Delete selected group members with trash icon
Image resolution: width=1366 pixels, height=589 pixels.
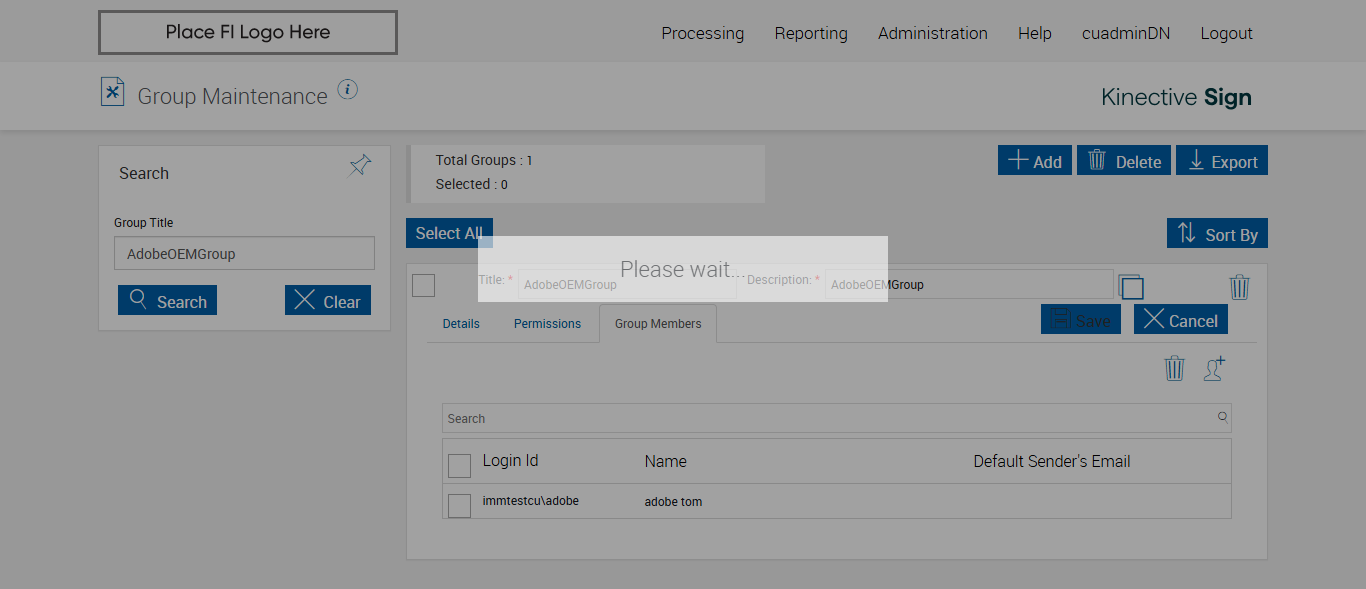(1174, 369)
